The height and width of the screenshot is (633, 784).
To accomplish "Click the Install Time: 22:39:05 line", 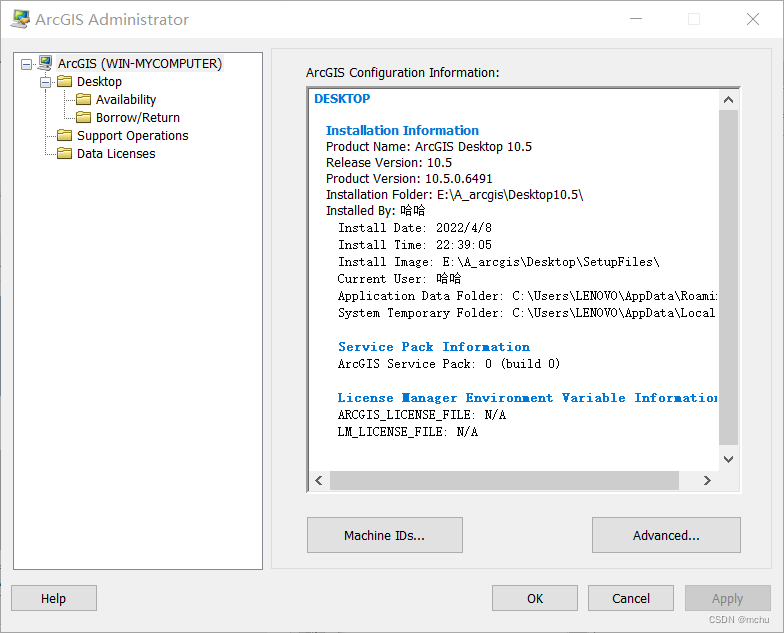I will click(x=415, y=245).
